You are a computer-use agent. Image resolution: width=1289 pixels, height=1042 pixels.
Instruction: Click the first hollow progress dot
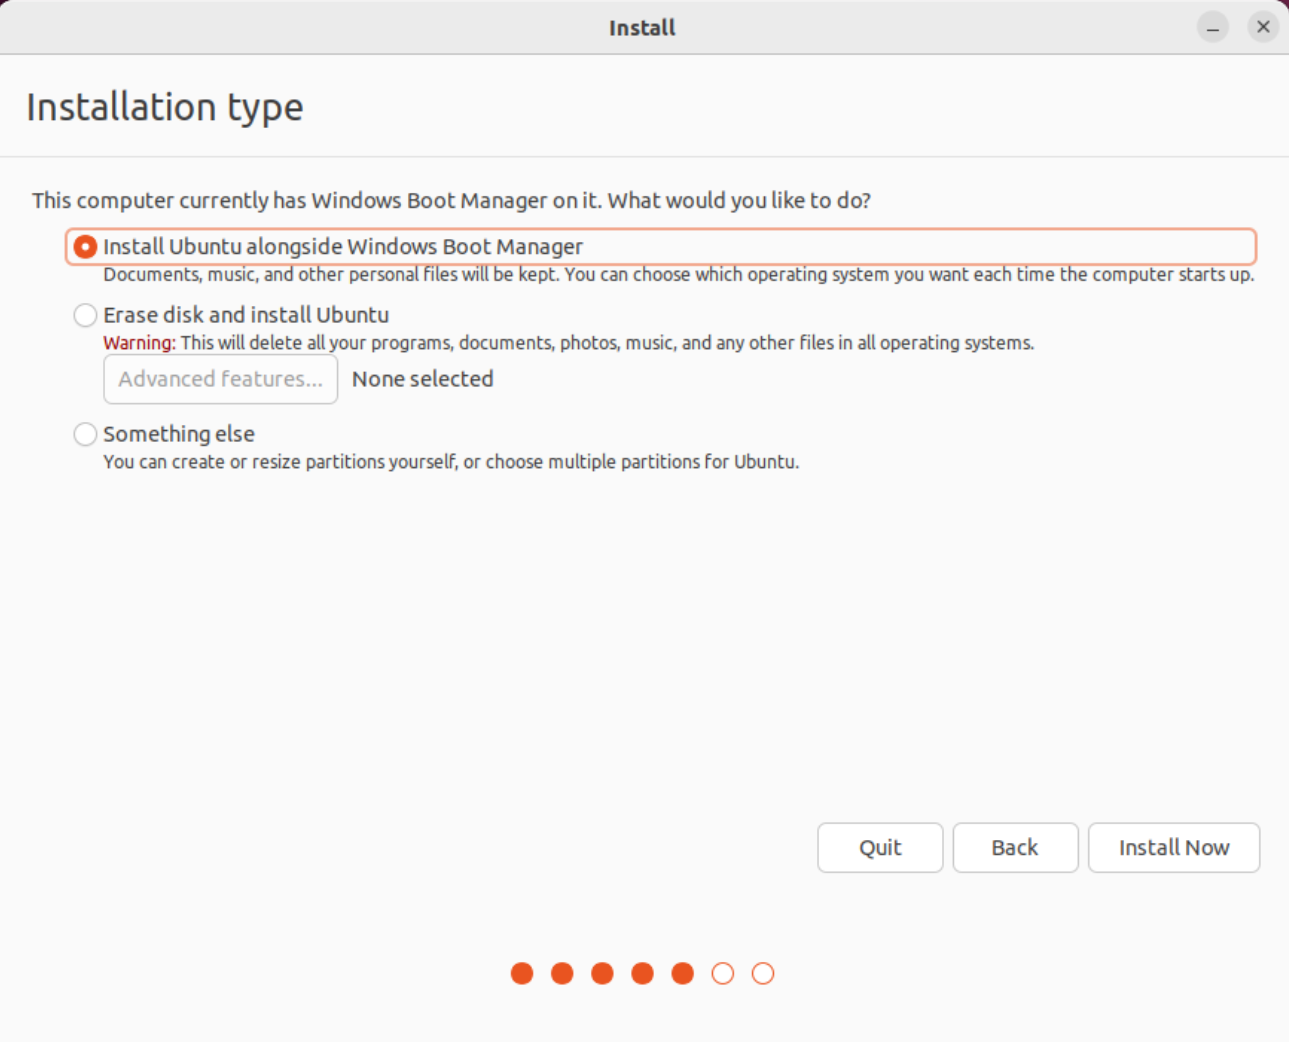[x=723, y=974]
